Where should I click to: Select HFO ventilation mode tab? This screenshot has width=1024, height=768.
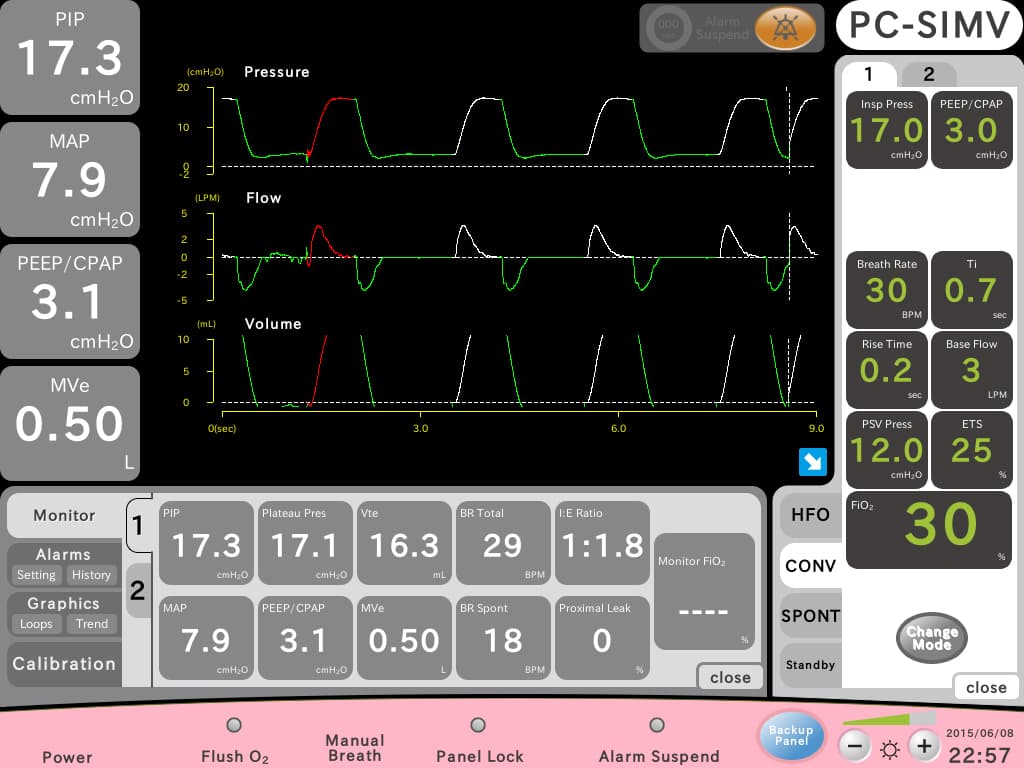point(810,515)
